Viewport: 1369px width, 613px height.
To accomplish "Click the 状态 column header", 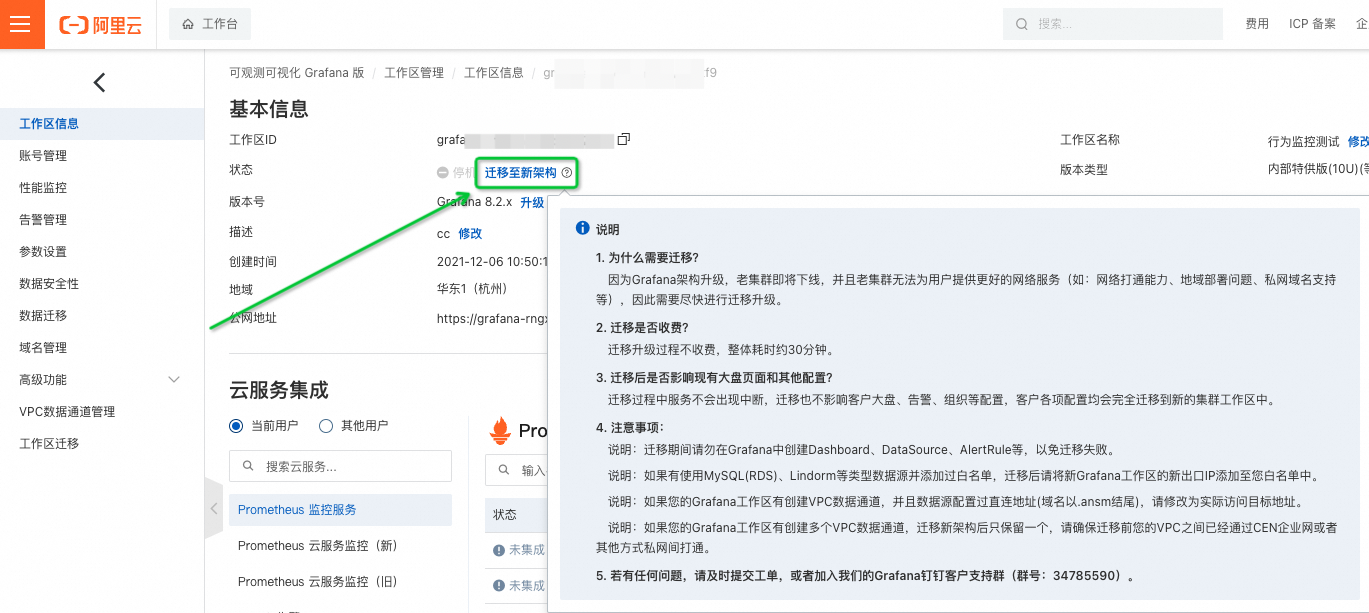I will [505, 514].
